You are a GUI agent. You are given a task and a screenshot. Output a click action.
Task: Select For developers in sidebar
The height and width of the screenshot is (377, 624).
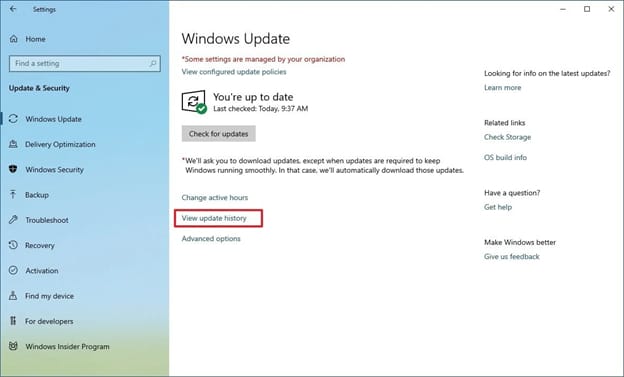coord(49,321)
